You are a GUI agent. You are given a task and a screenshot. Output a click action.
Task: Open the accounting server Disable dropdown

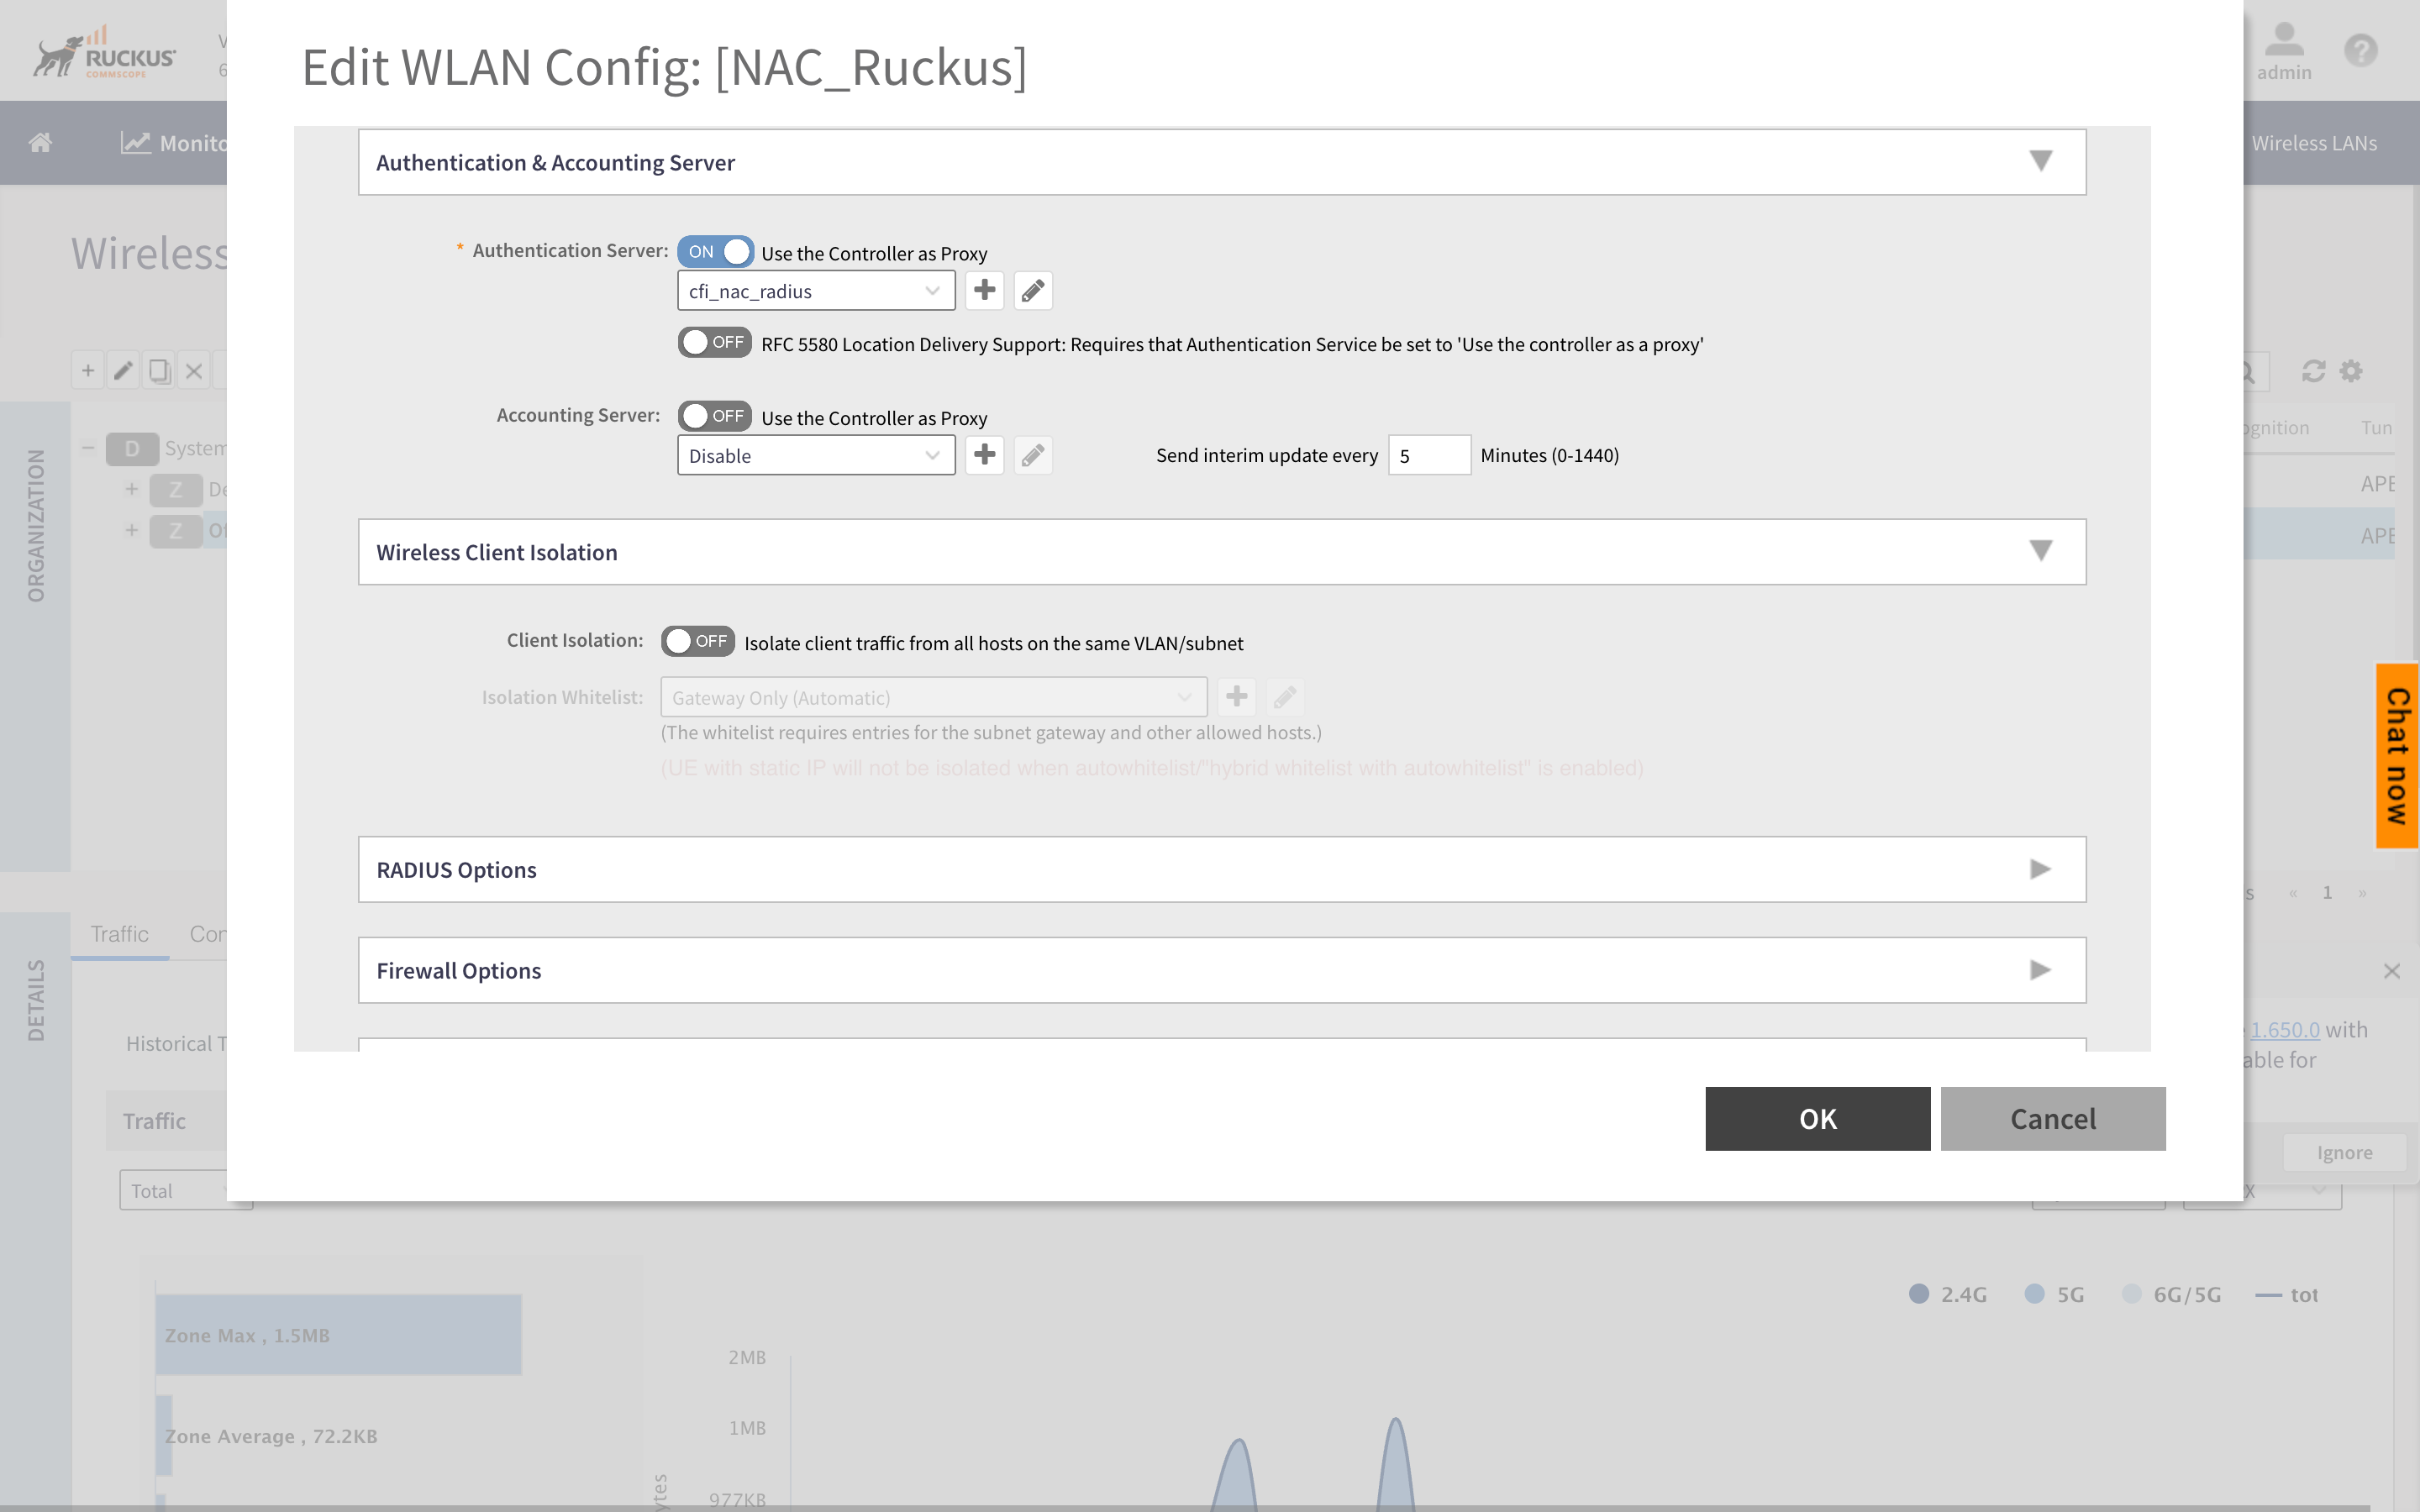click(x=815, y=456)
